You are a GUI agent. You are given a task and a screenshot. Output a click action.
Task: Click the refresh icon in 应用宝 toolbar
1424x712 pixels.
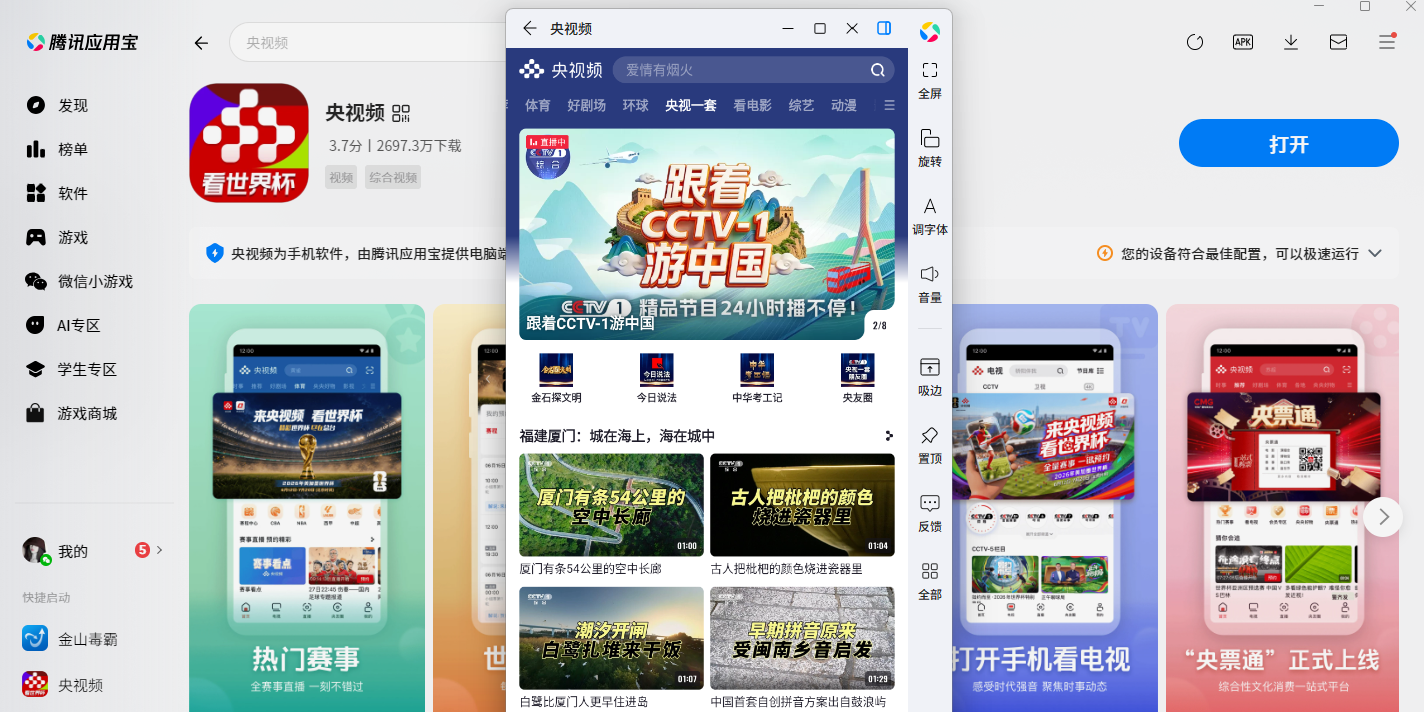coord(1194,42)
